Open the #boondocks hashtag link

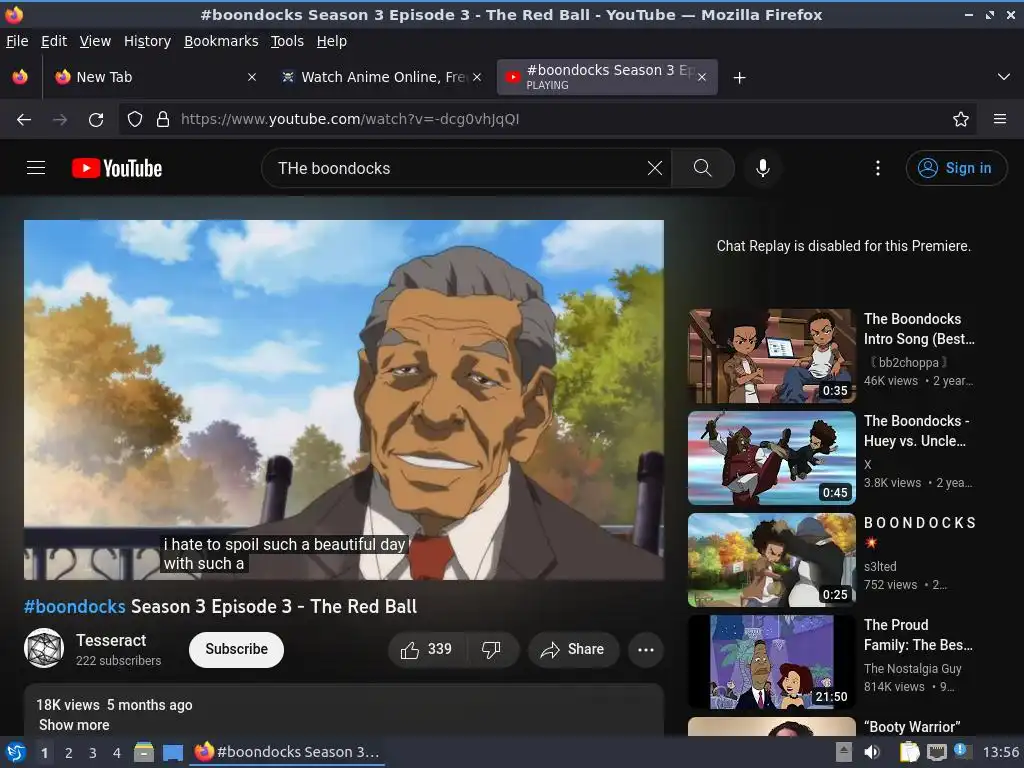[74, 607]
